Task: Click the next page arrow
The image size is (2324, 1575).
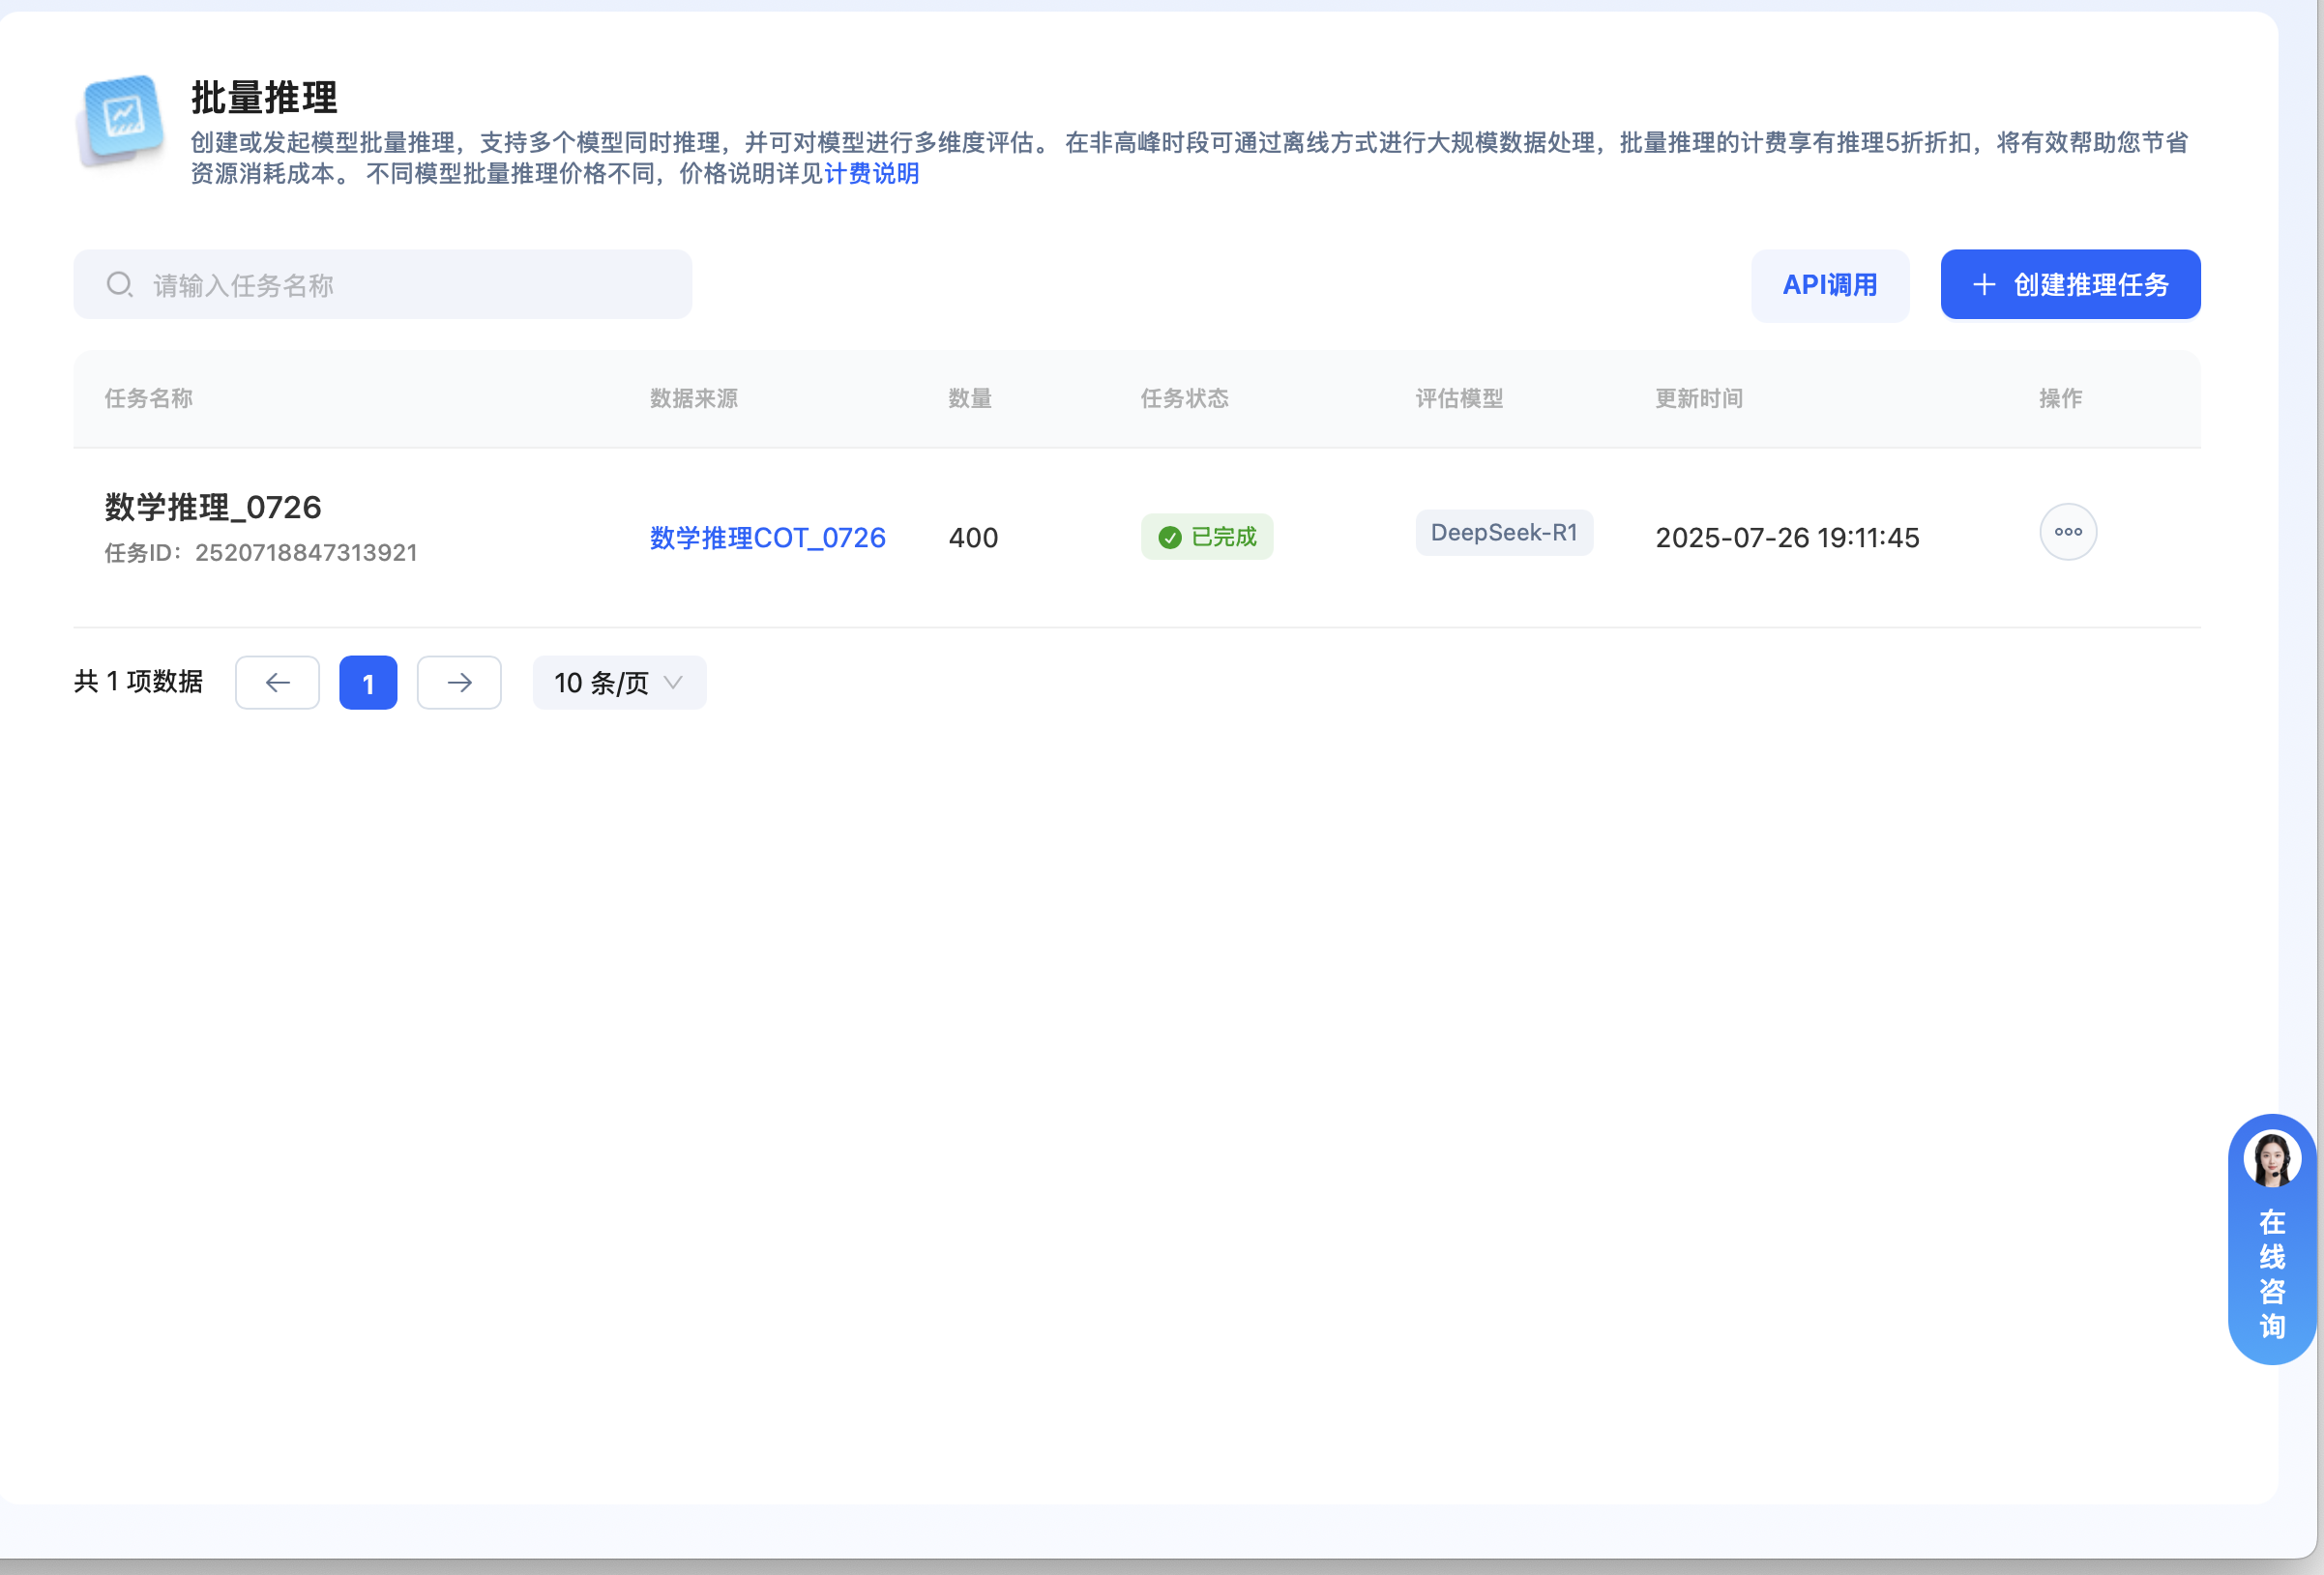Action: pos(459,682)
